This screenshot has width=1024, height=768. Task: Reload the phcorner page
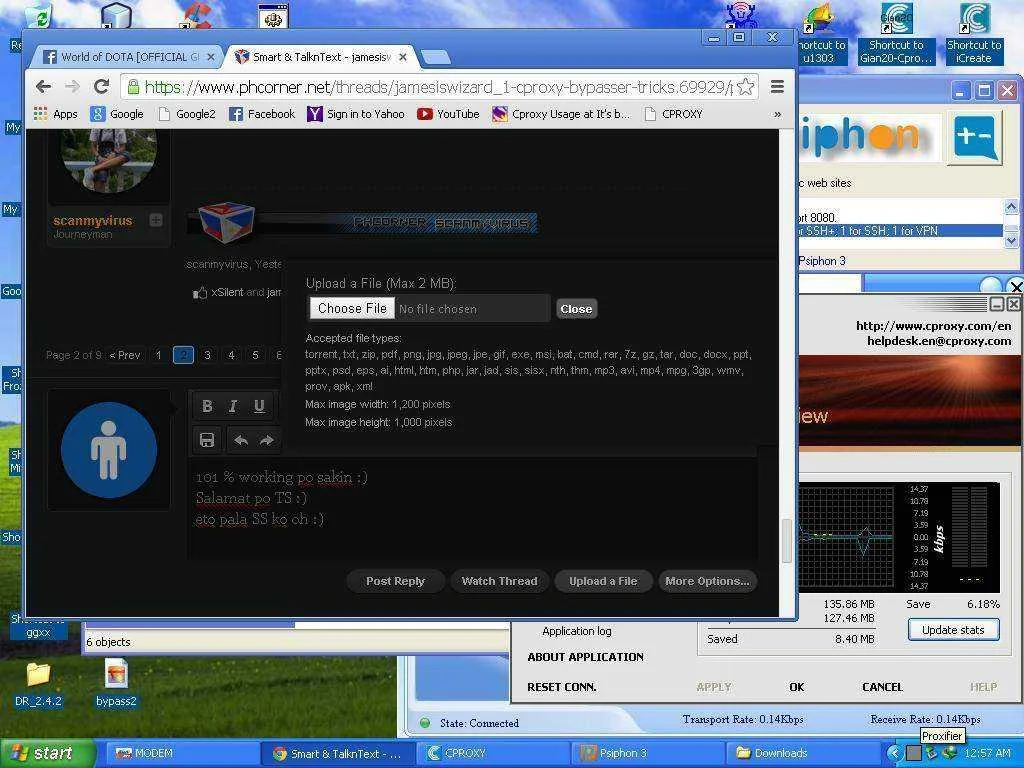(101, 87)
